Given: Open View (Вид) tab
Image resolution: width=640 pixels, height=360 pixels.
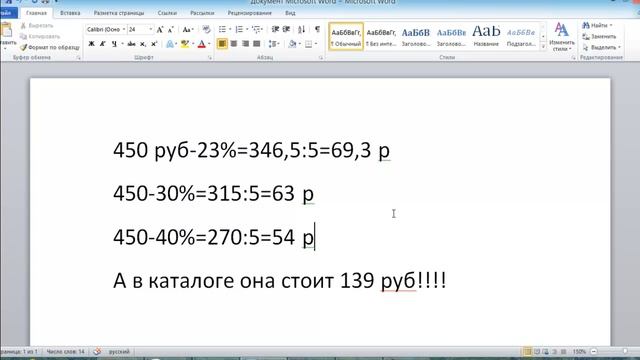Looking at the screenshot, I should (x=290, y=13).
